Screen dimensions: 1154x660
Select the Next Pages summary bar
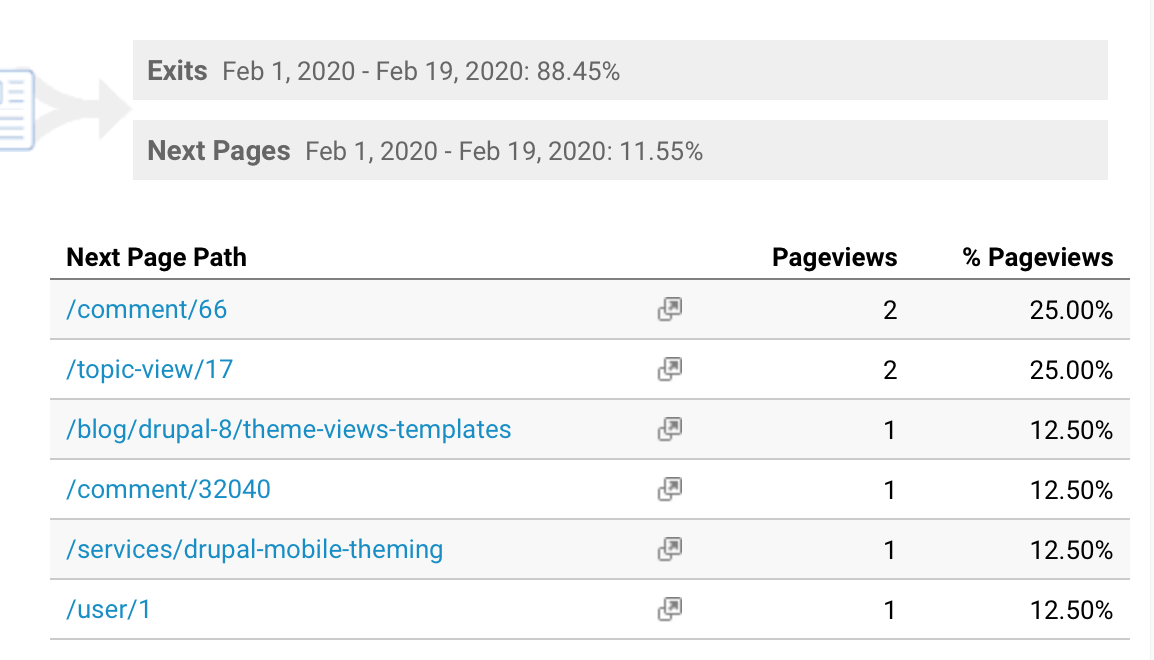620,150
